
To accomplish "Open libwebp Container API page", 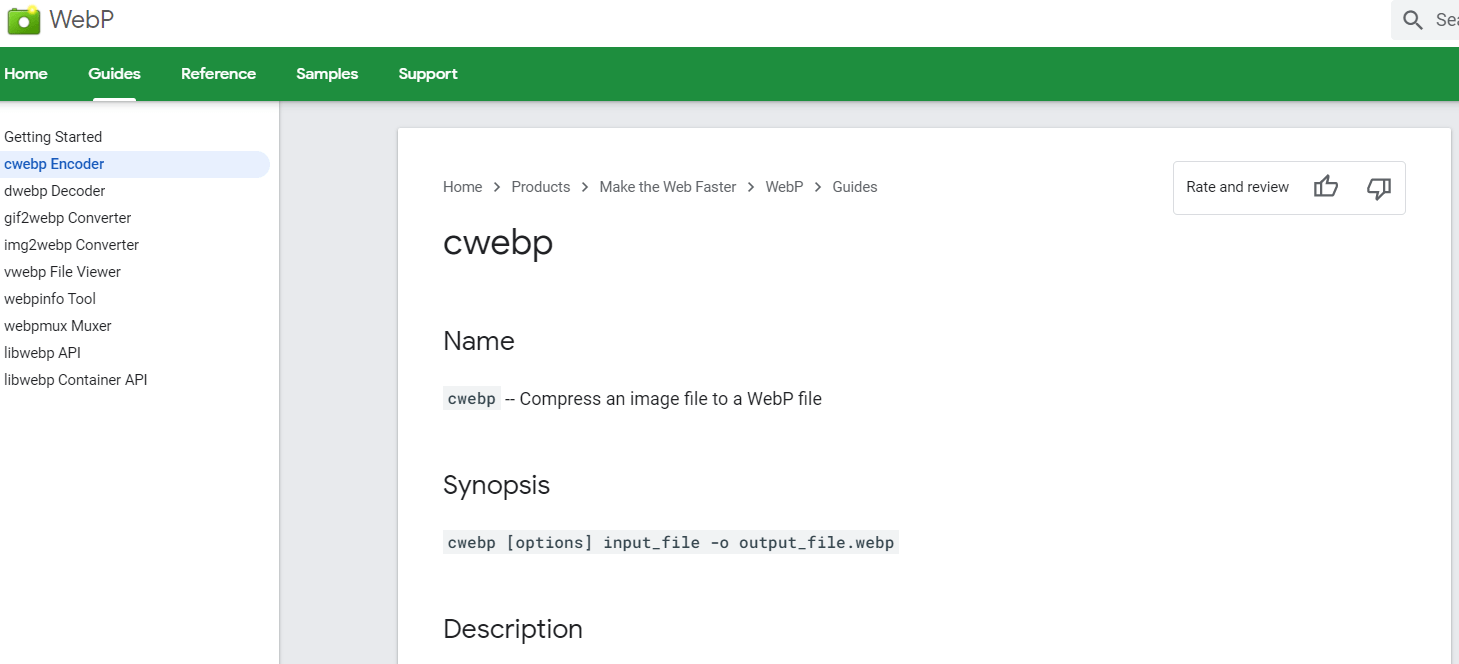I will 76,380.
